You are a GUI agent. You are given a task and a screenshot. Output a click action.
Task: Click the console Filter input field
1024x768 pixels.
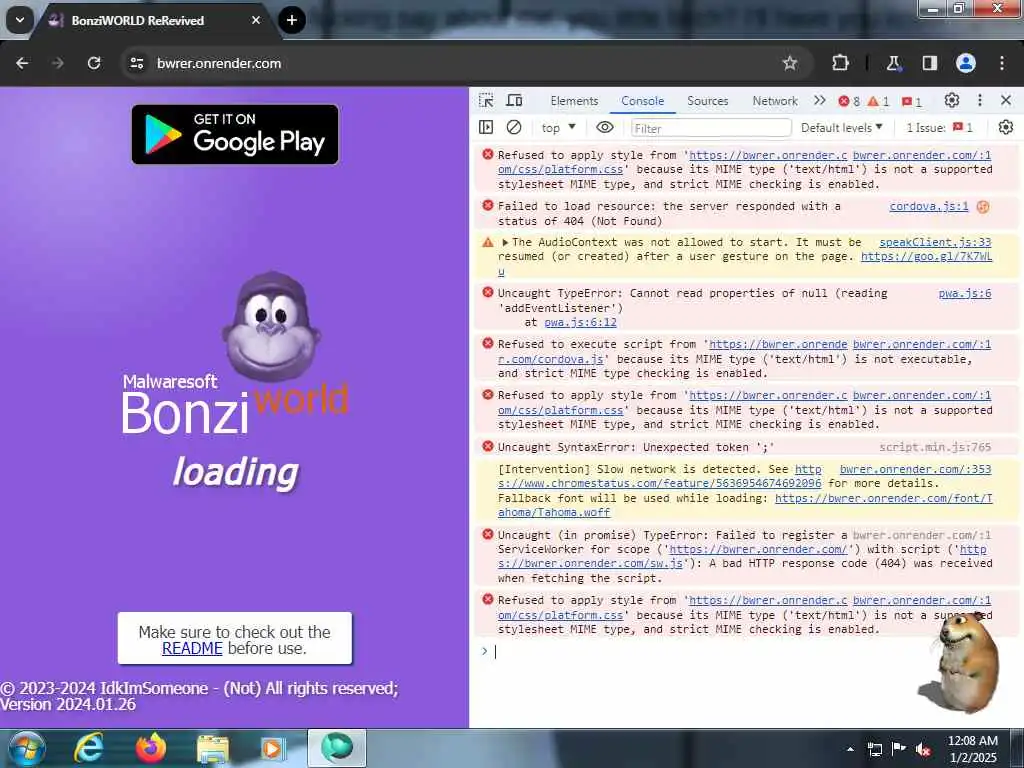[x=711, y=128]
